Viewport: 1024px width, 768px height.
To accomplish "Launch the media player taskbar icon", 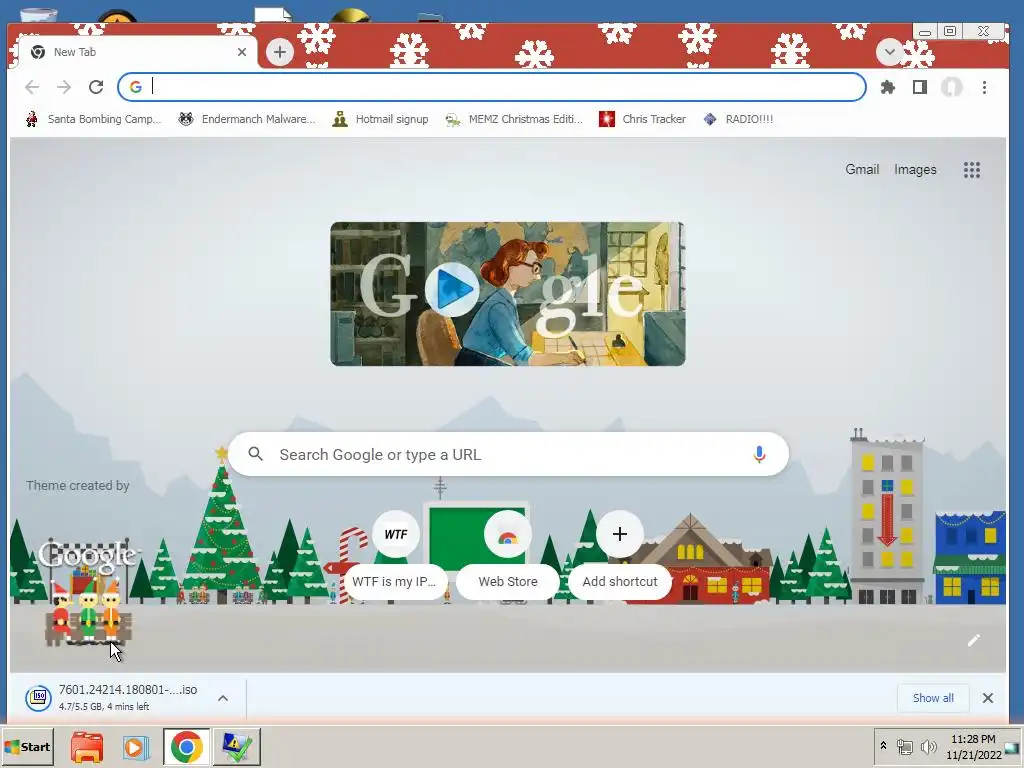I will 136,746.
